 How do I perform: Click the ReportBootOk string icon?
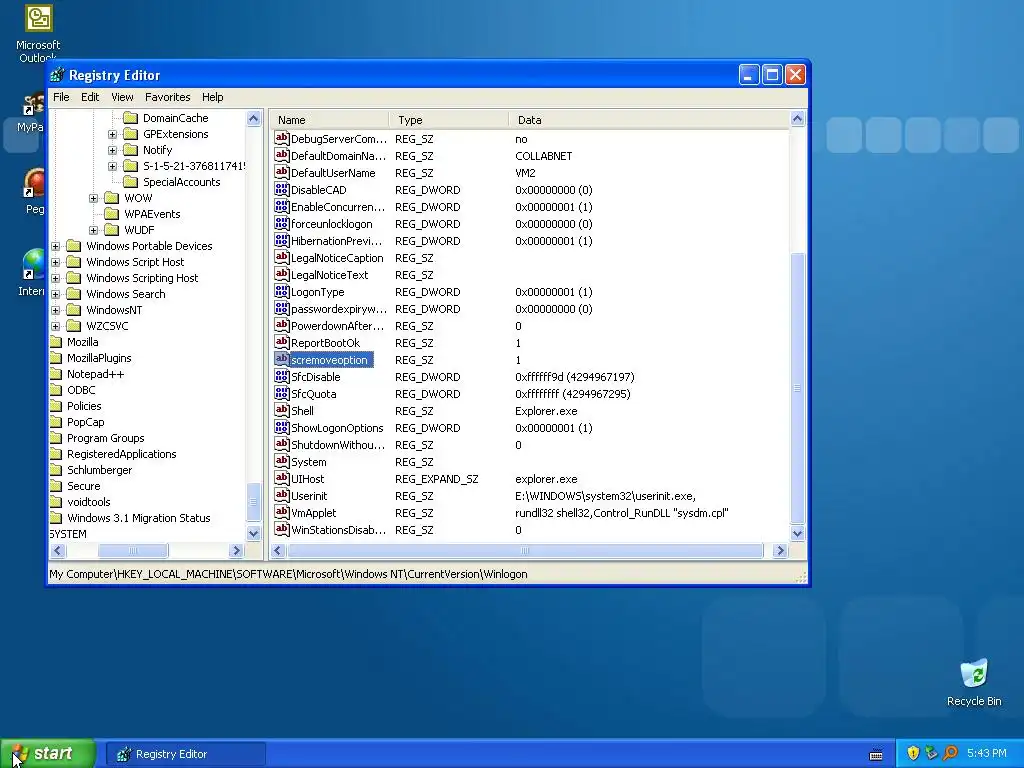[x=281, y=342]
